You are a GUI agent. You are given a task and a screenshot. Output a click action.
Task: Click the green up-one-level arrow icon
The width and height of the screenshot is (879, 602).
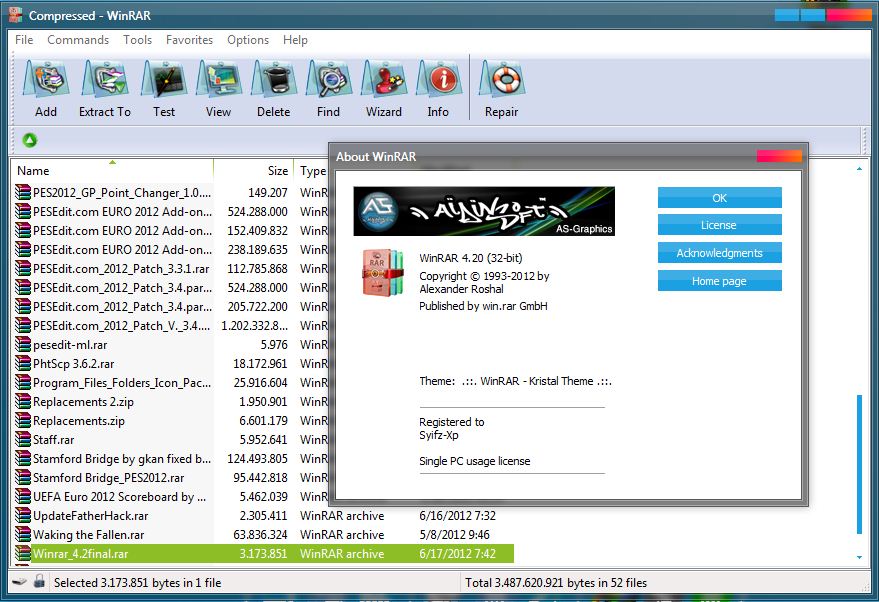[x=30, y=140]
